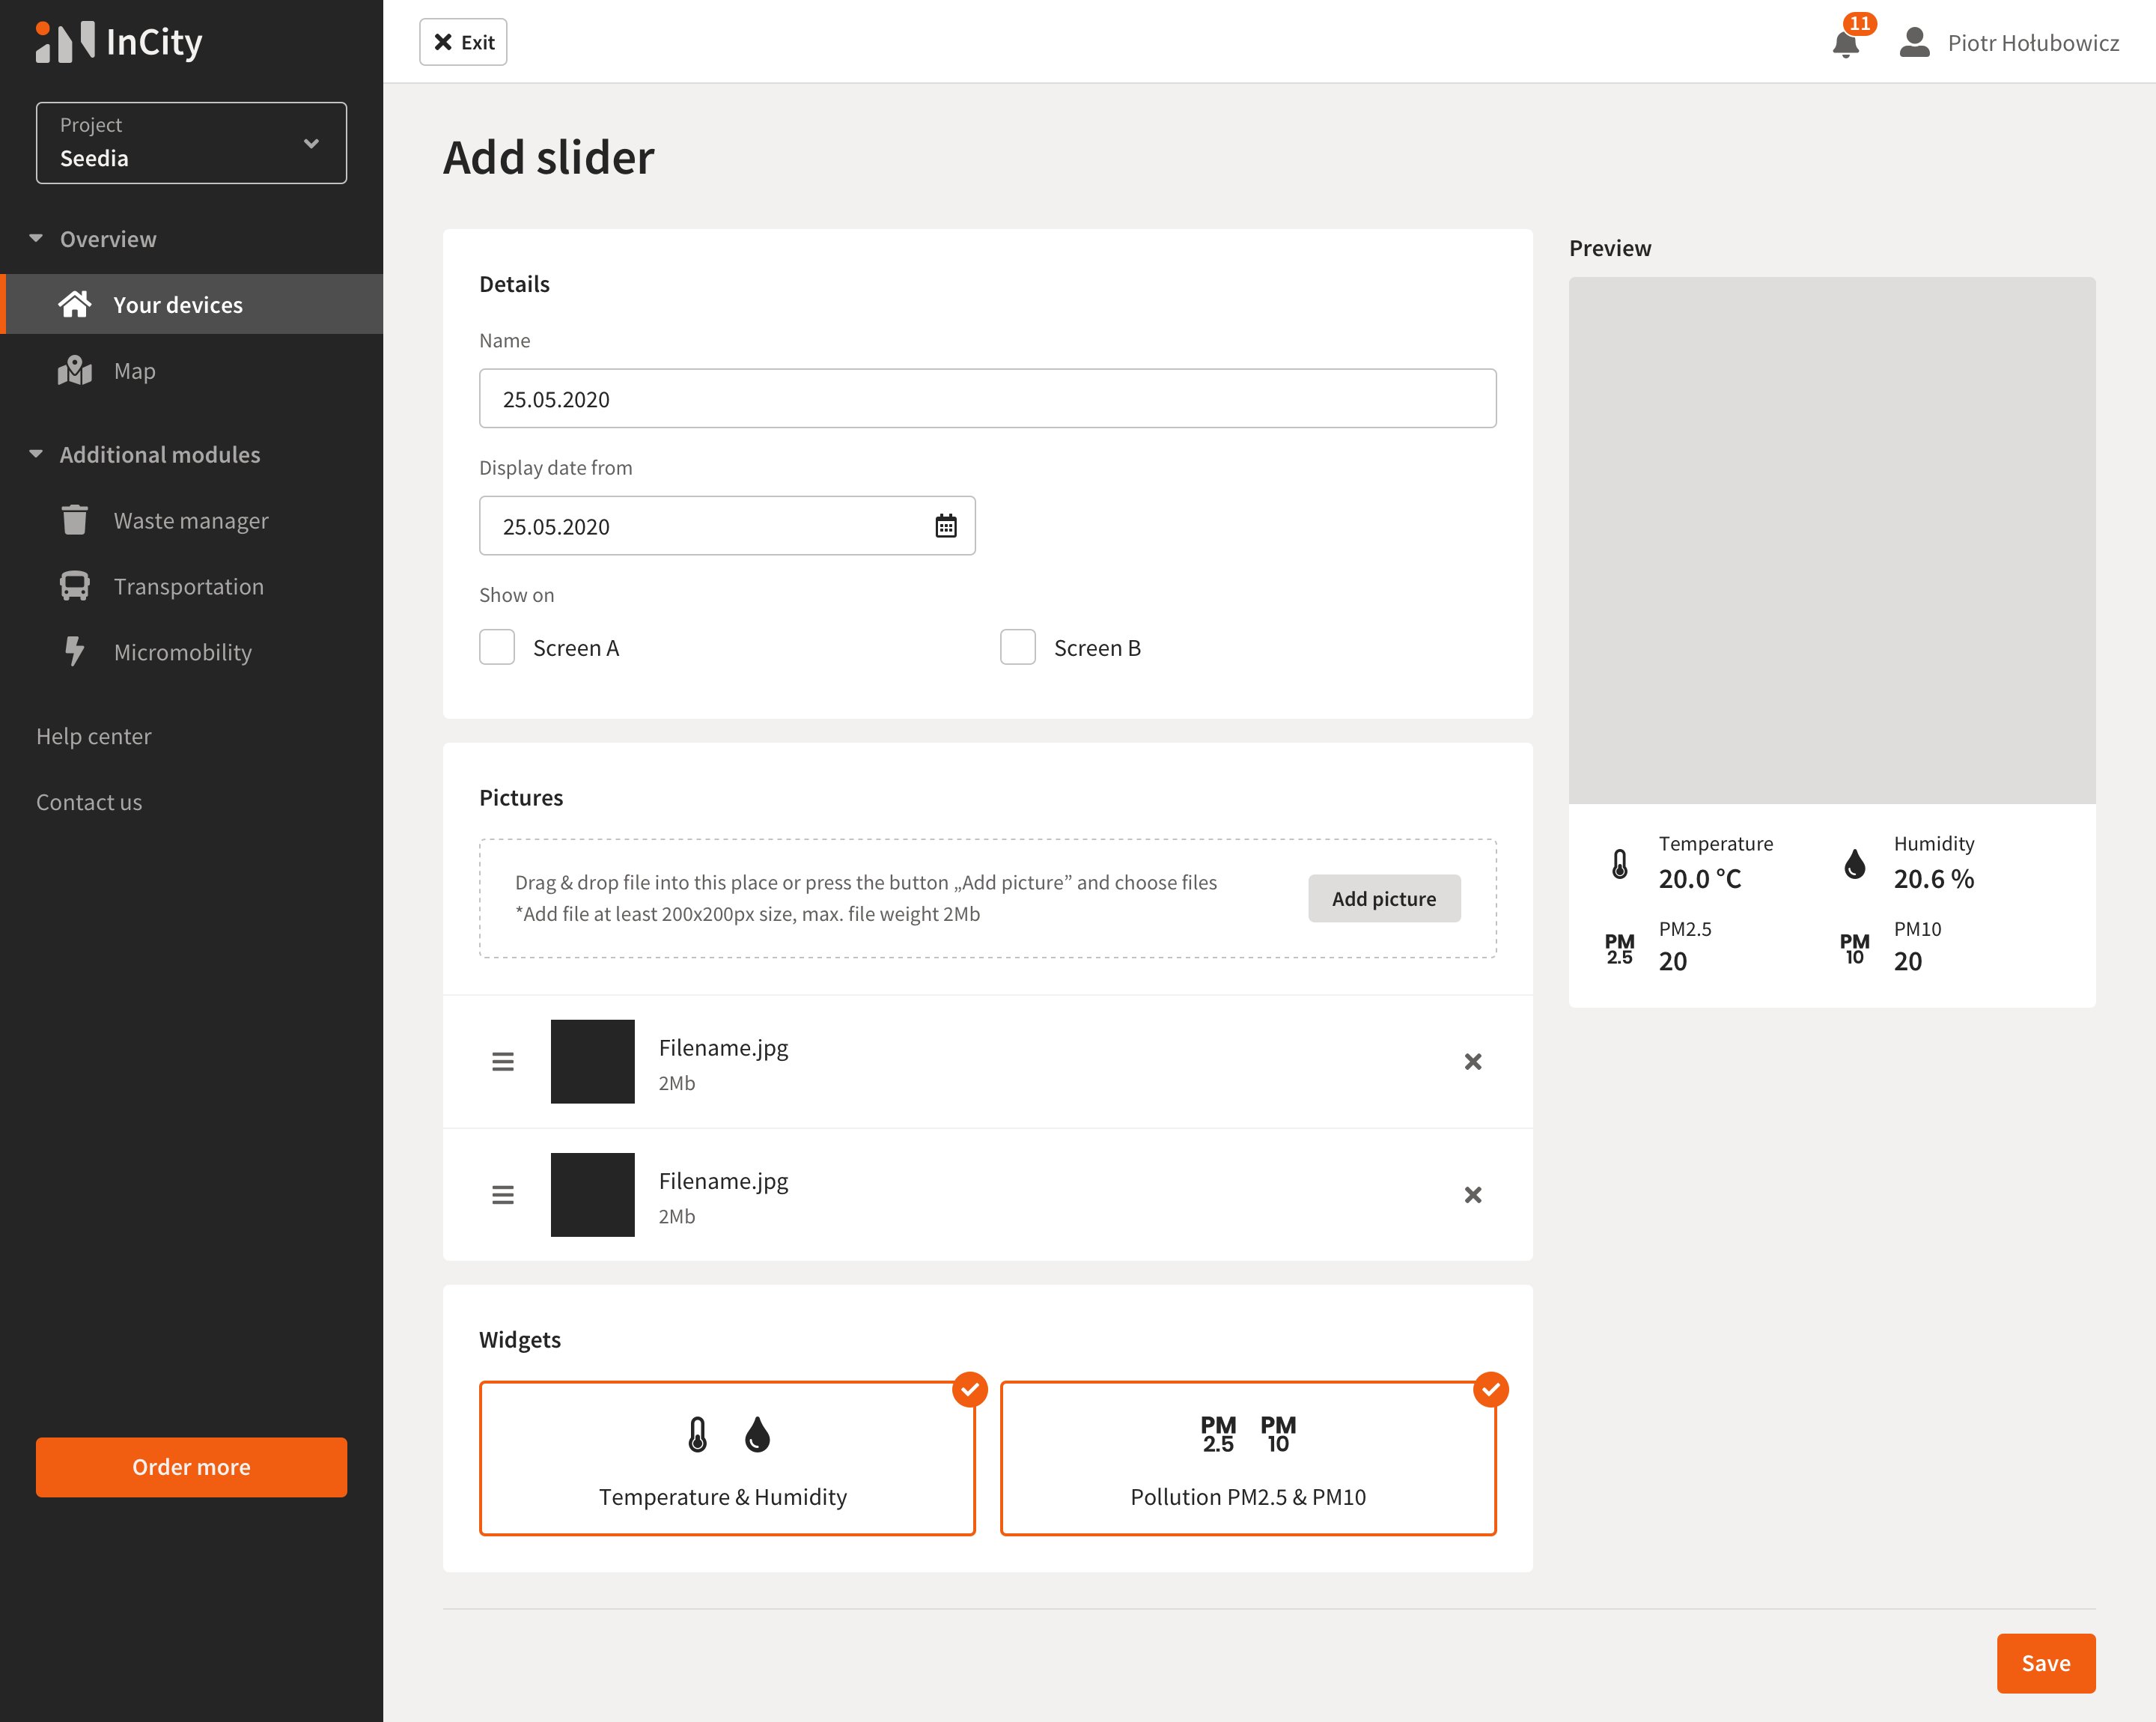
Task: Enable the Screen A checkbox
Action: click(x=497, y=647)
